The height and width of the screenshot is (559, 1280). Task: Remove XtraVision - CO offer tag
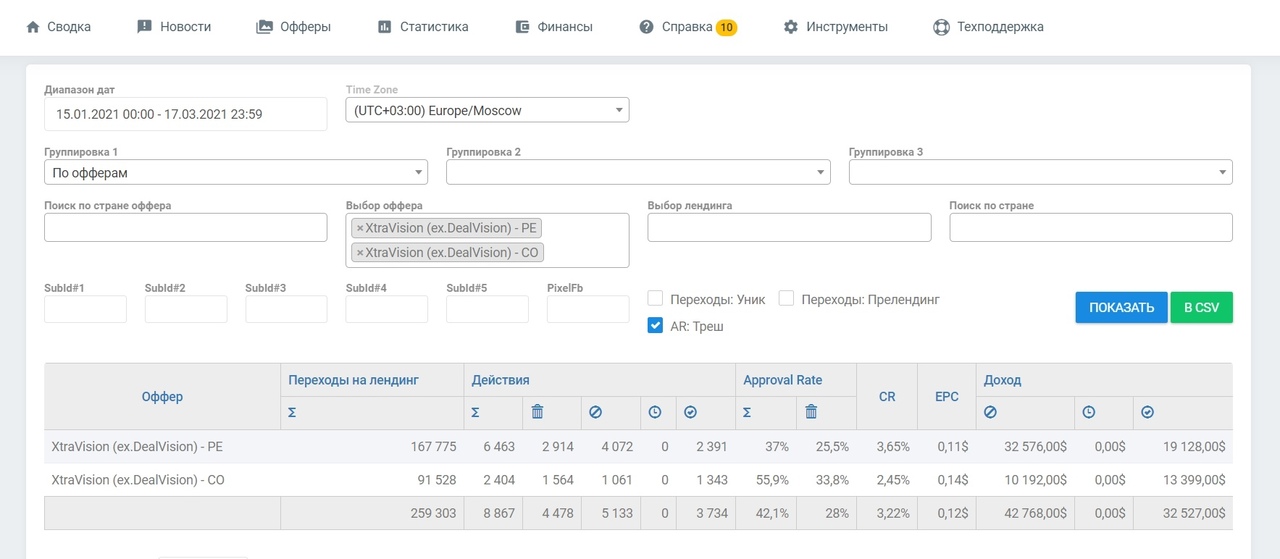pos(360,253)
